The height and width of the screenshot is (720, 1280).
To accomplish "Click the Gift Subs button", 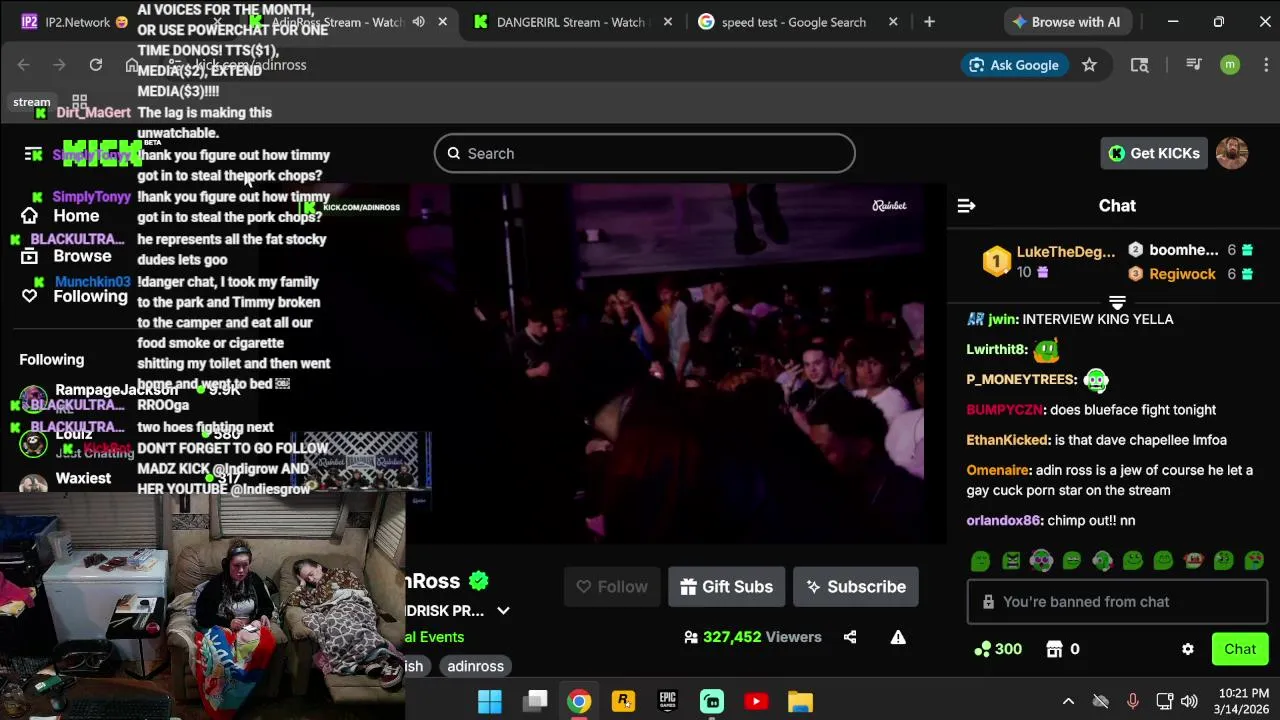I will 726,587.
